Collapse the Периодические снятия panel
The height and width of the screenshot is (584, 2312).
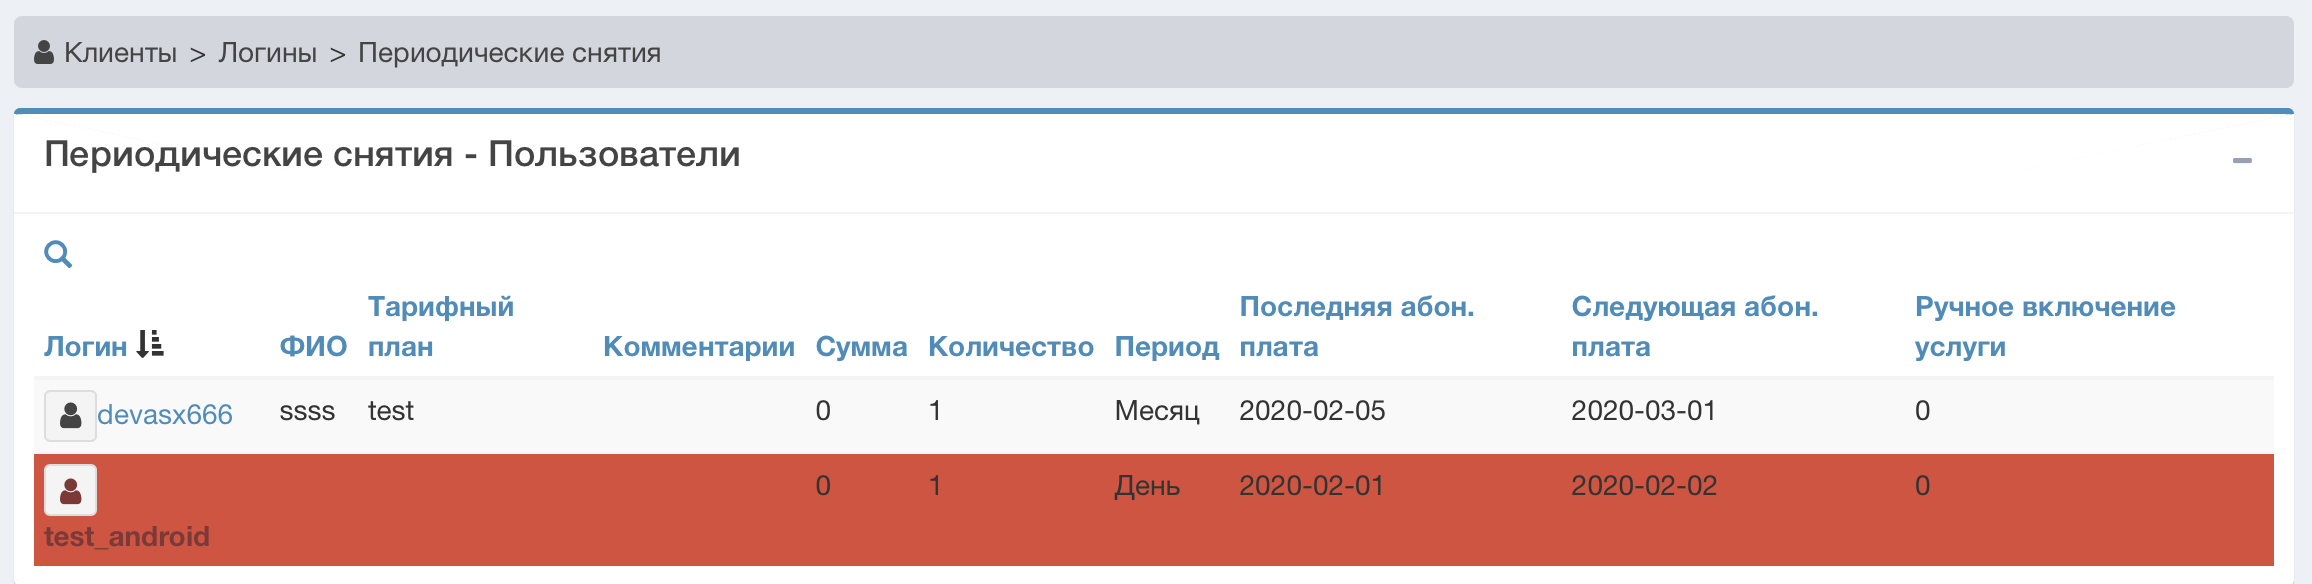tap(2242, 160)
